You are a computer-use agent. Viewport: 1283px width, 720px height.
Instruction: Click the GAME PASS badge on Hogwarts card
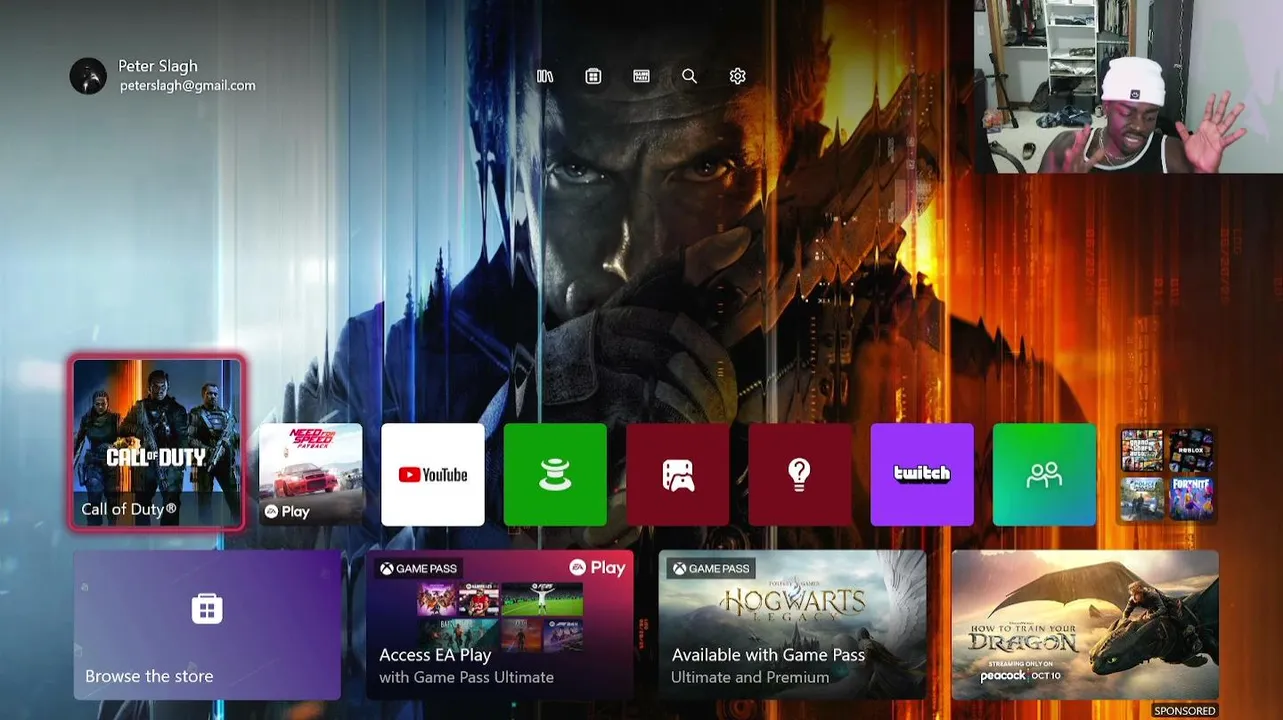coord(711,568)
